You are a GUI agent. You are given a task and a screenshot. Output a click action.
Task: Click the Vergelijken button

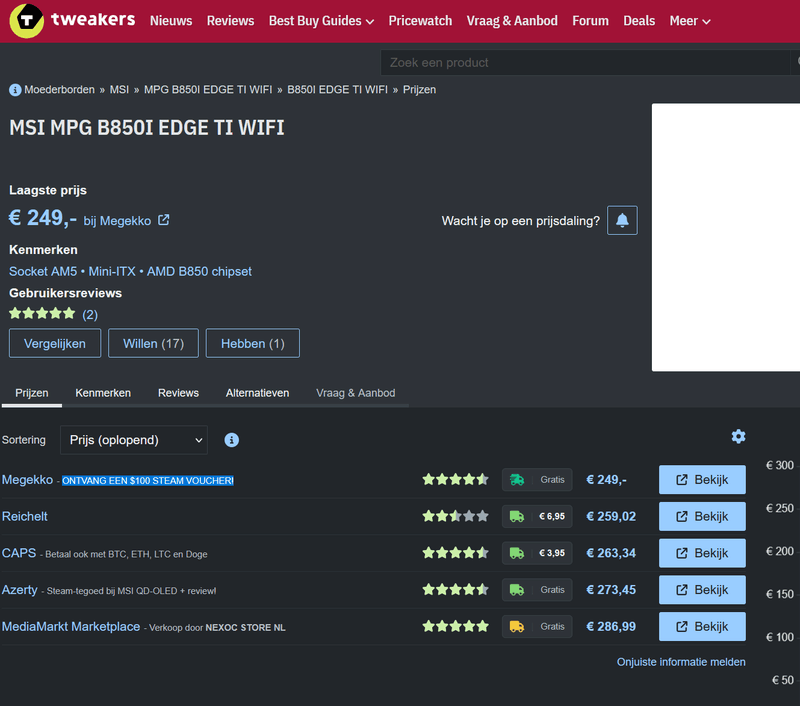[x=55, y=343]
